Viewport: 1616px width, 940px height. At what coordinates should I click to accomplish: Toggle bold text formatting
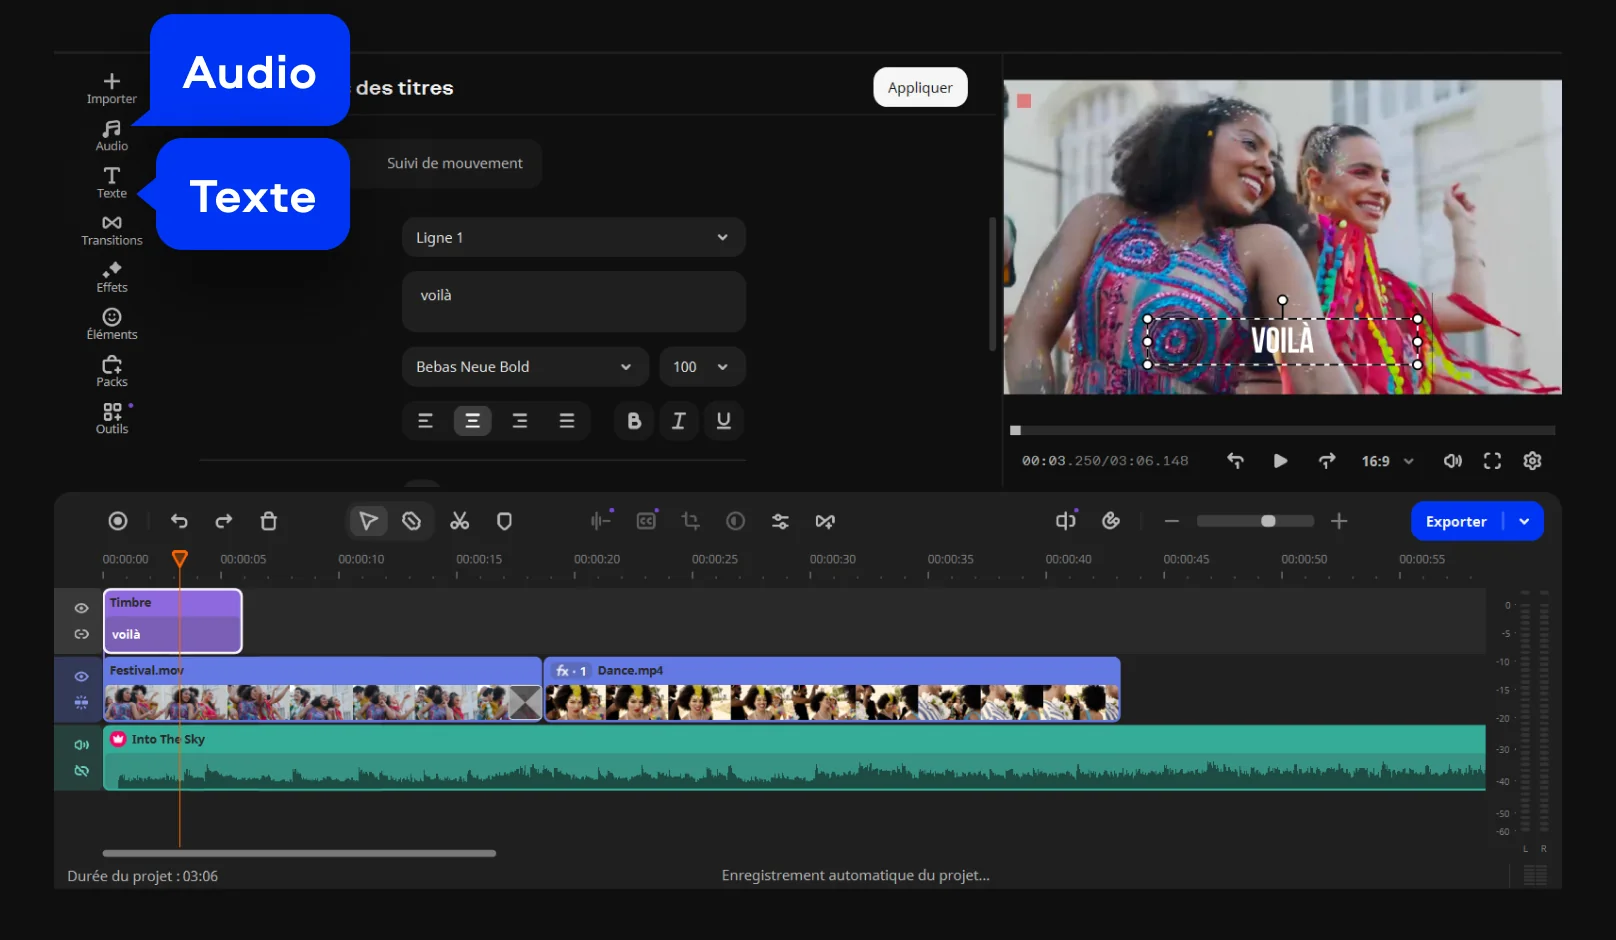point(634,421)
